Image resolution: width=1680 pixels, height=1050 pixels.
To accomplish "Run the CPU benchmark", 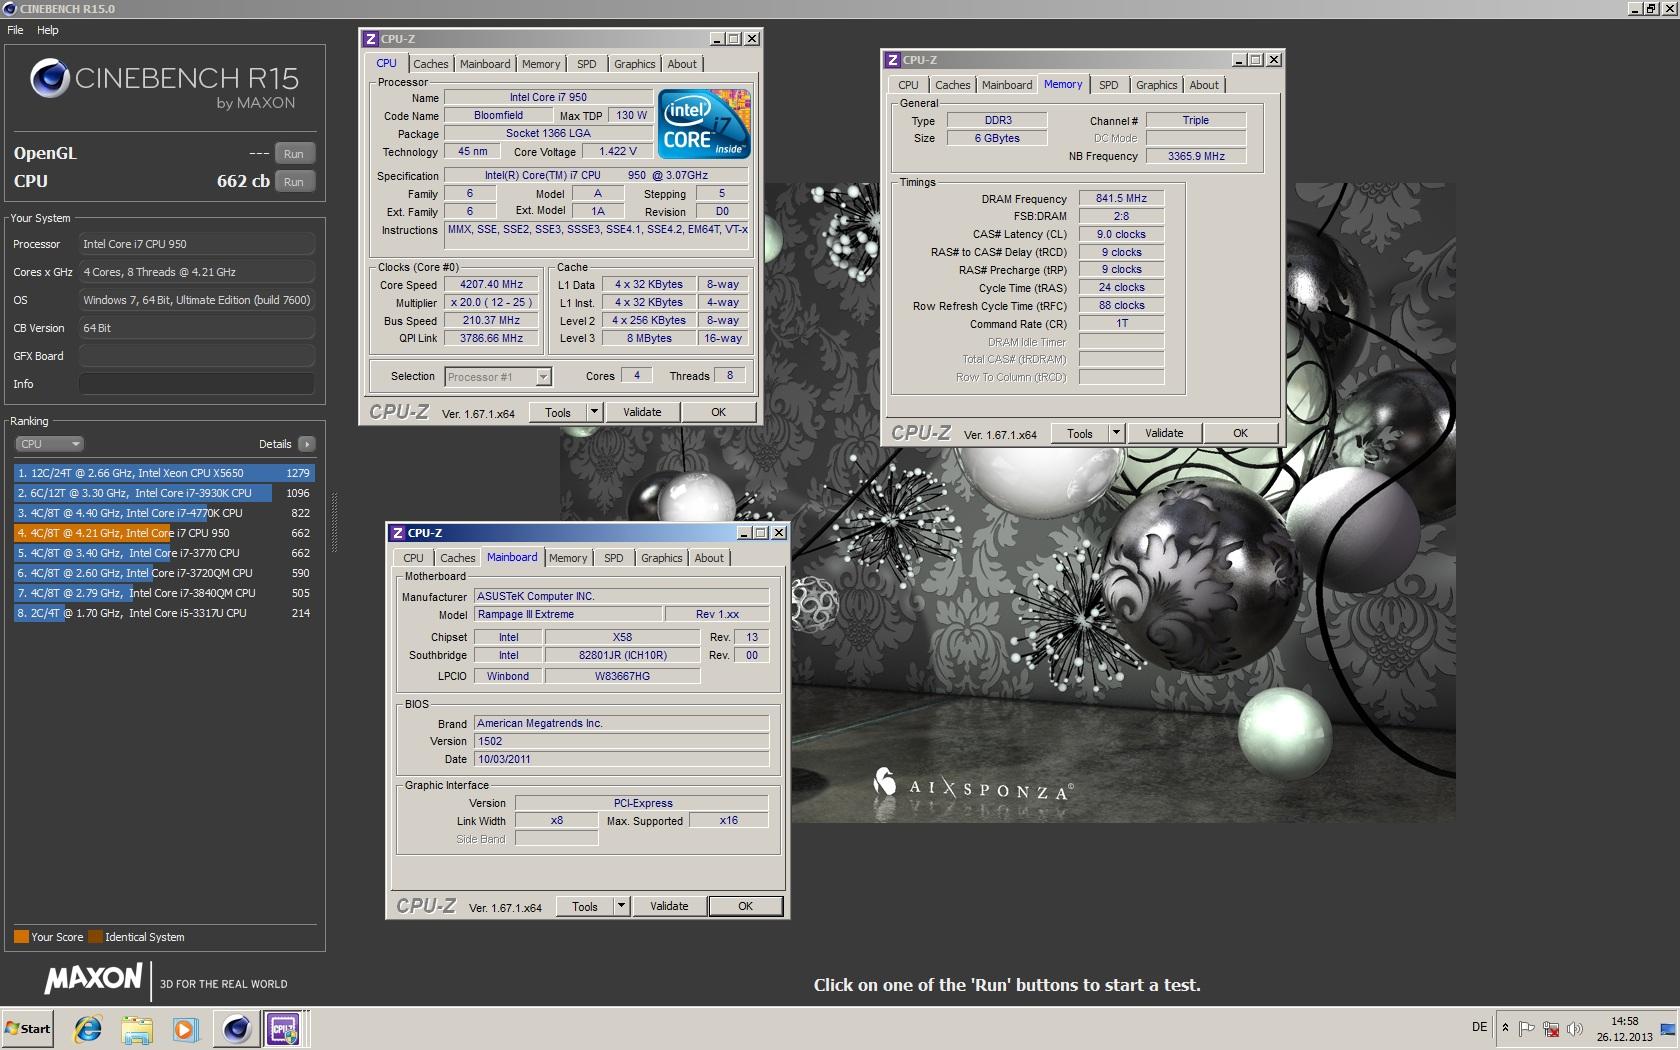I will click(293, 182).
